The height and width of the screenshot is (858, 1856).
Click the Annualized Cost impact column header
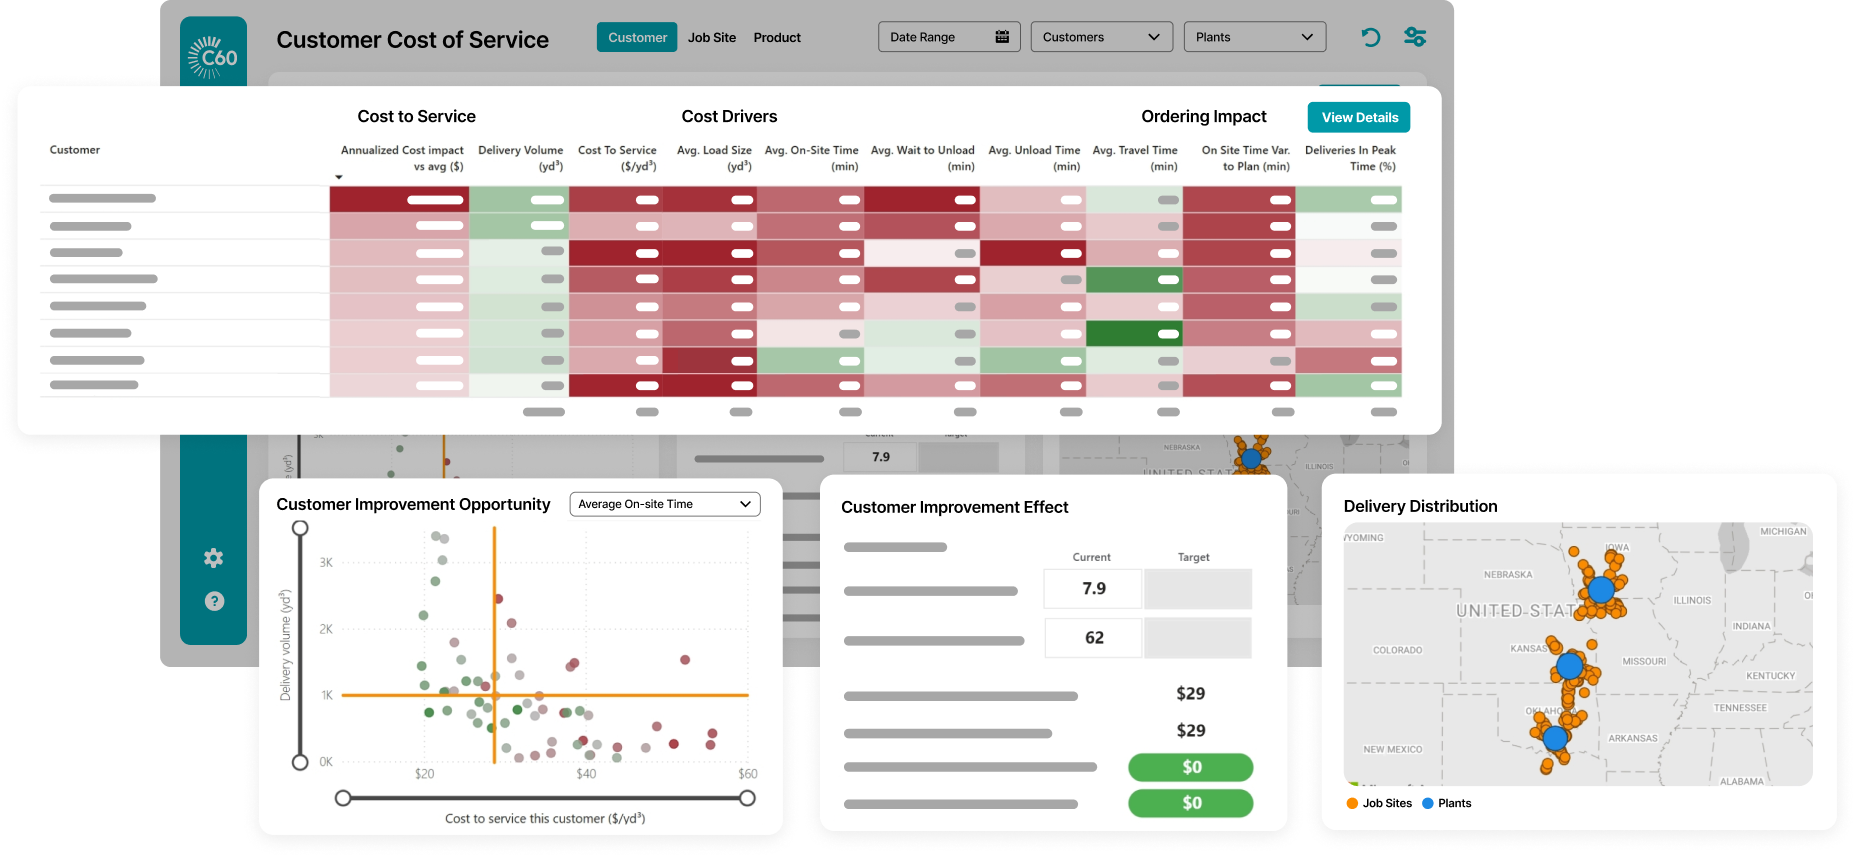point(402,158)
